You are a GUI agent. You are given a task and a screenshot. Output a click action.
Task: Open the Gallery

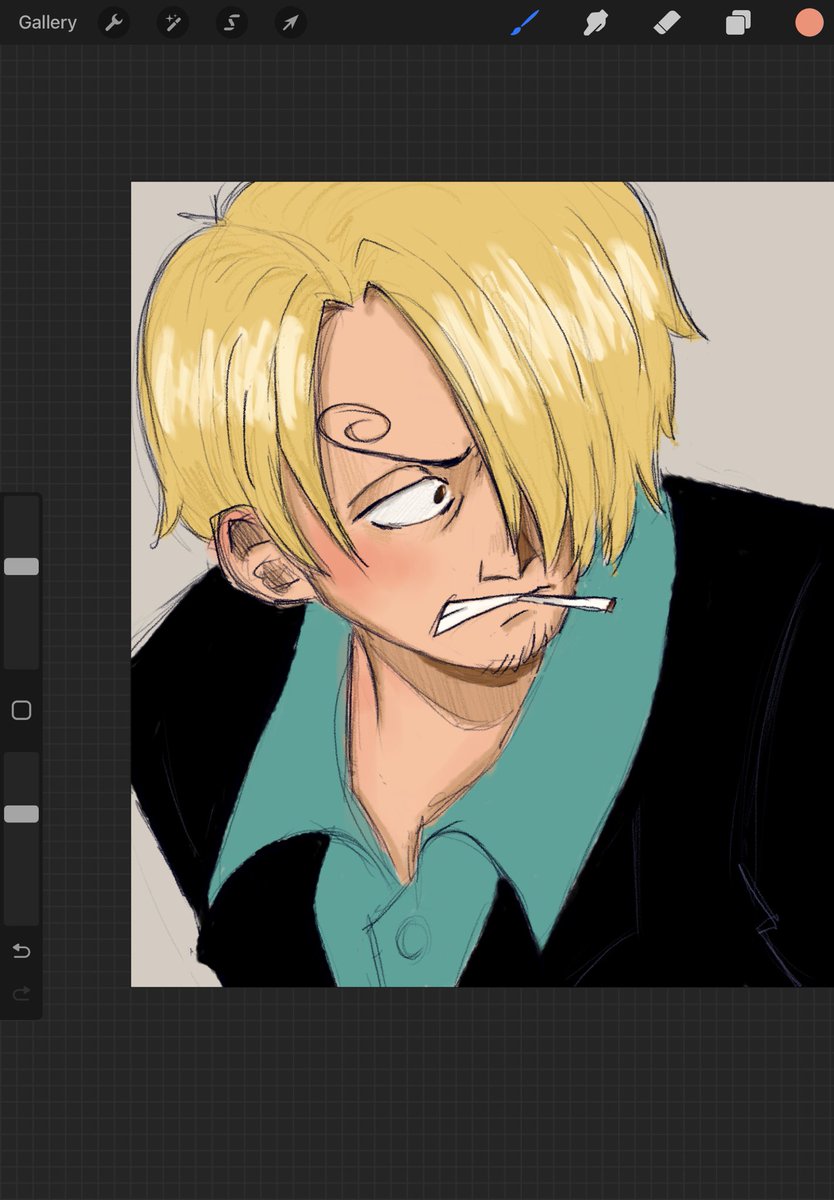(x=47, y=22)
